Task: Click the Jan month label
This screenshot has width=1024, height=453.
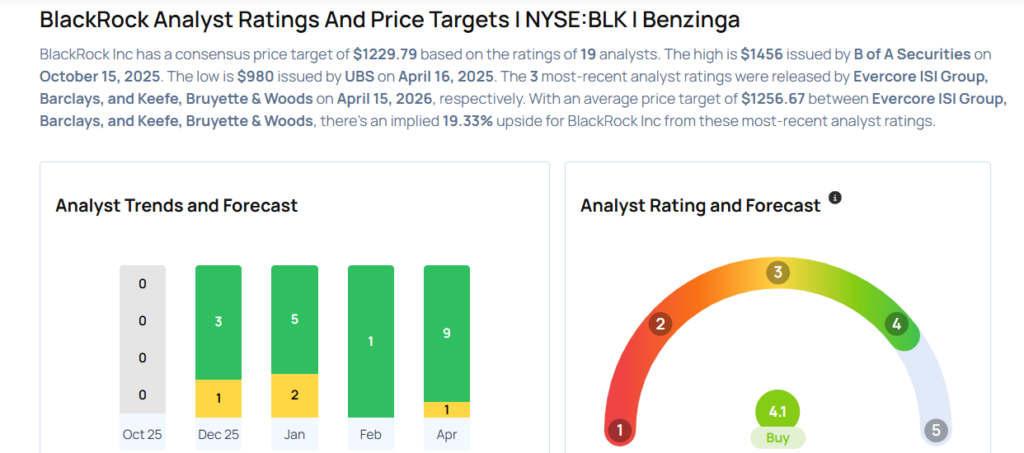Action: [x=294, y=434]
